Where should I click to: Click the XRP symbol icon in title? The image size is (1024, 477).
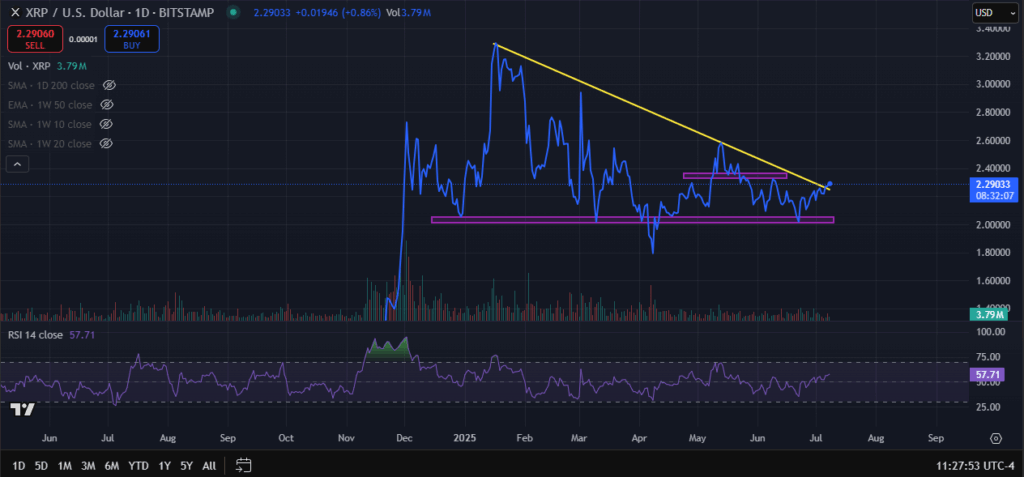pos(15,12)
